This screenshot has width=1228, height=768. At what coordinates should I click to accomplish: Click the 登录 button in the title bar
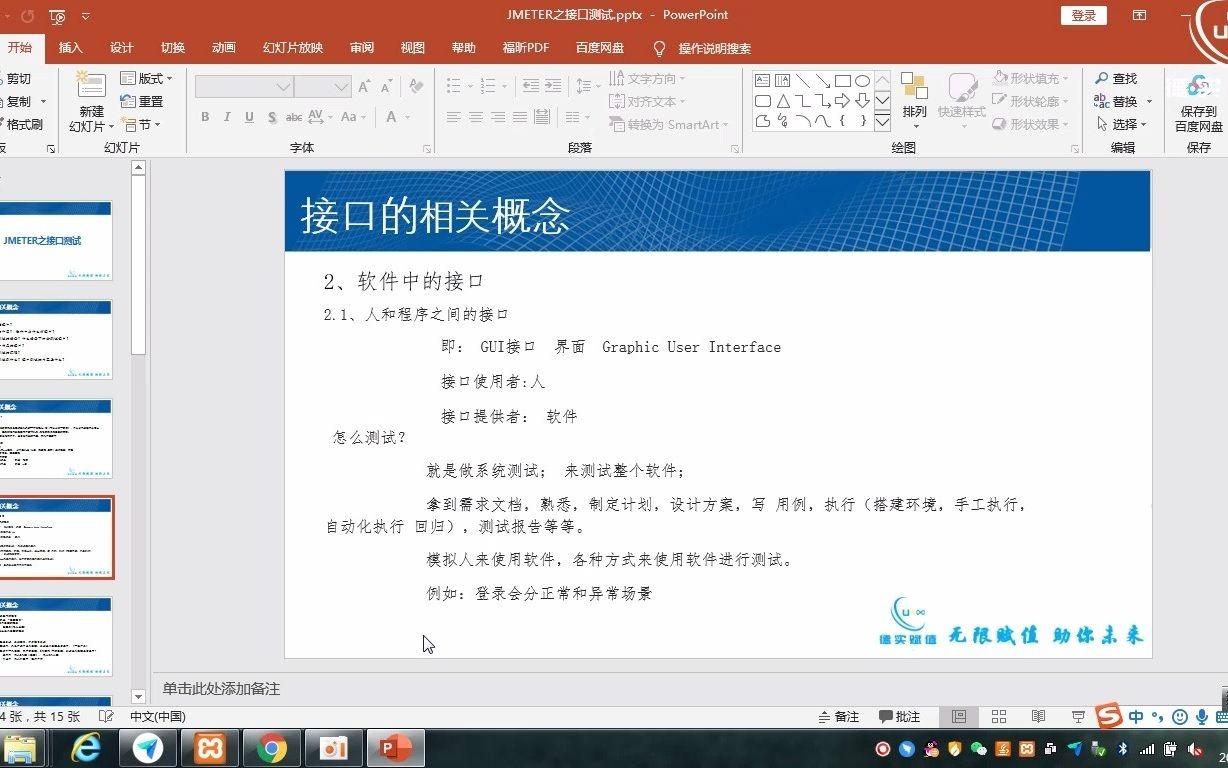point(1083,16)
